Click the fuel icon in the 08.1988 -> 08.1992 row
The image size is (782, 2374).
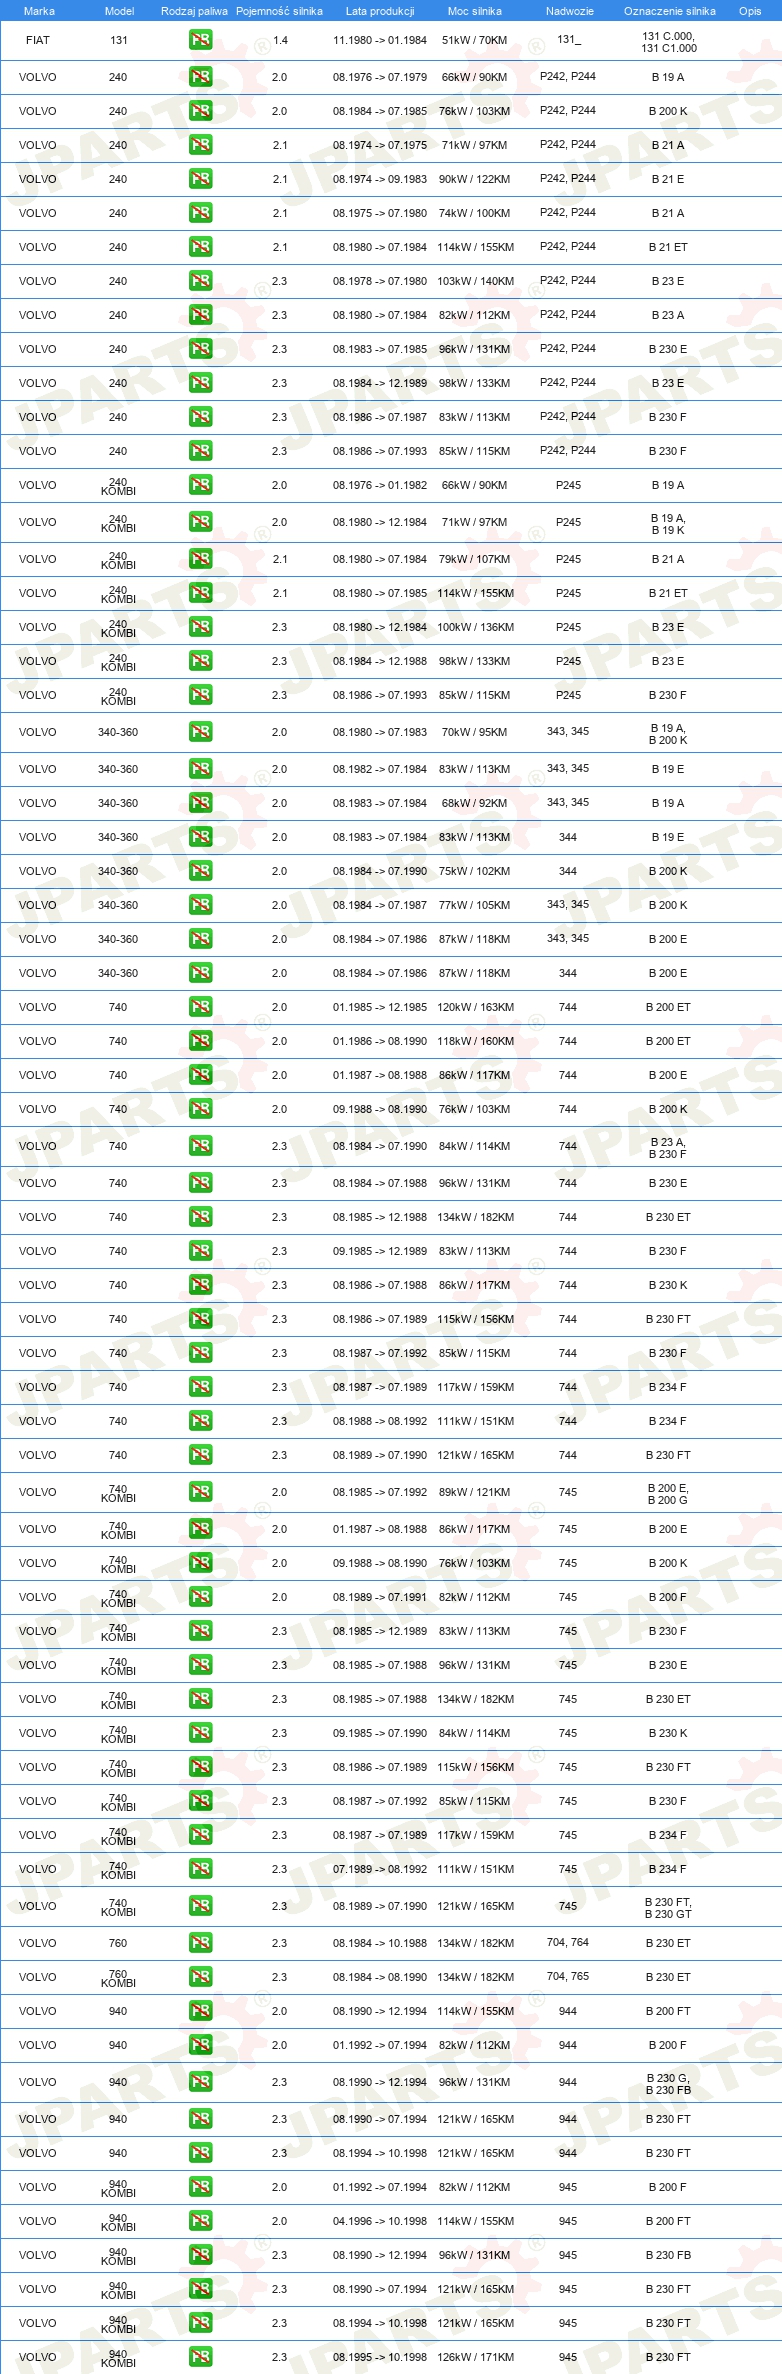click(200, 1421)
